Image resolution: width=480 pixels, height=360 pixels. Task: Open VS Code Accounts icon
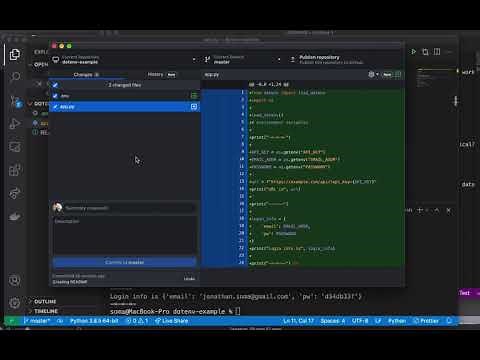[x=15, y=280]
